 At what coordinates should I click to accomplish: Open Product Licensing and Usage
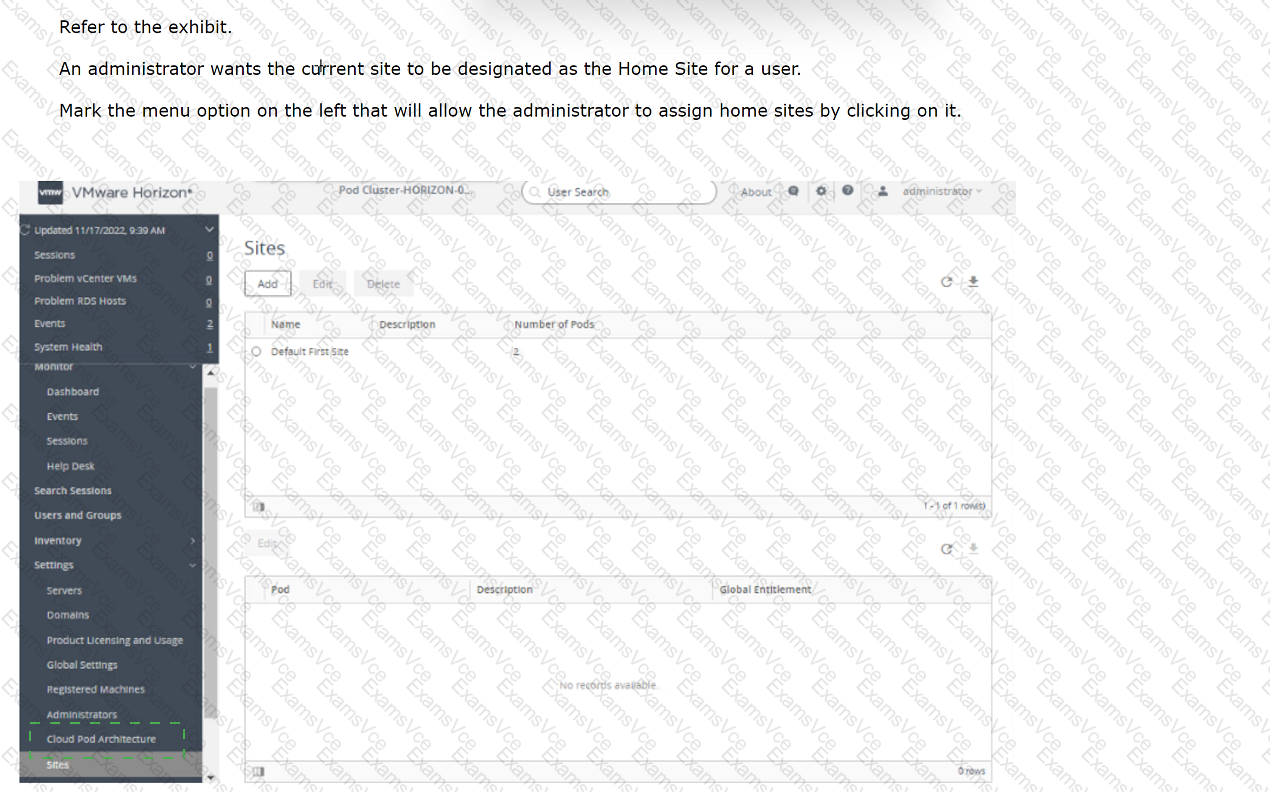click(x=115, y=640)
